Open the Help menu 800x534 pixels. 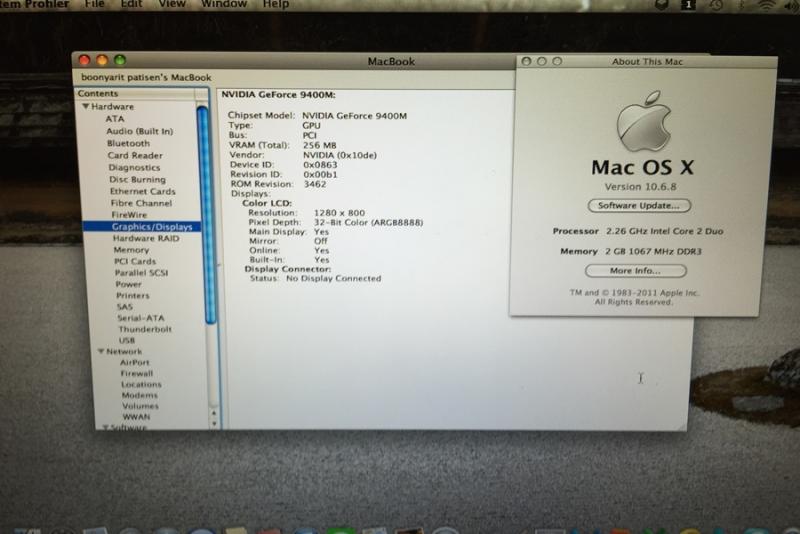[x=276, y=4]
